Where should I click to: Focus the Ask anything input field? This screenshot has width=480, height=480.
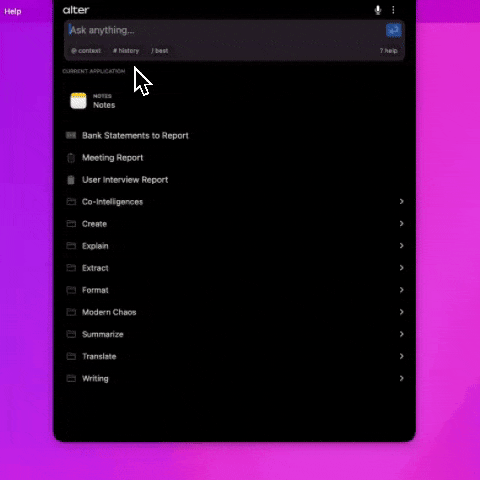(x=226, y=30)
